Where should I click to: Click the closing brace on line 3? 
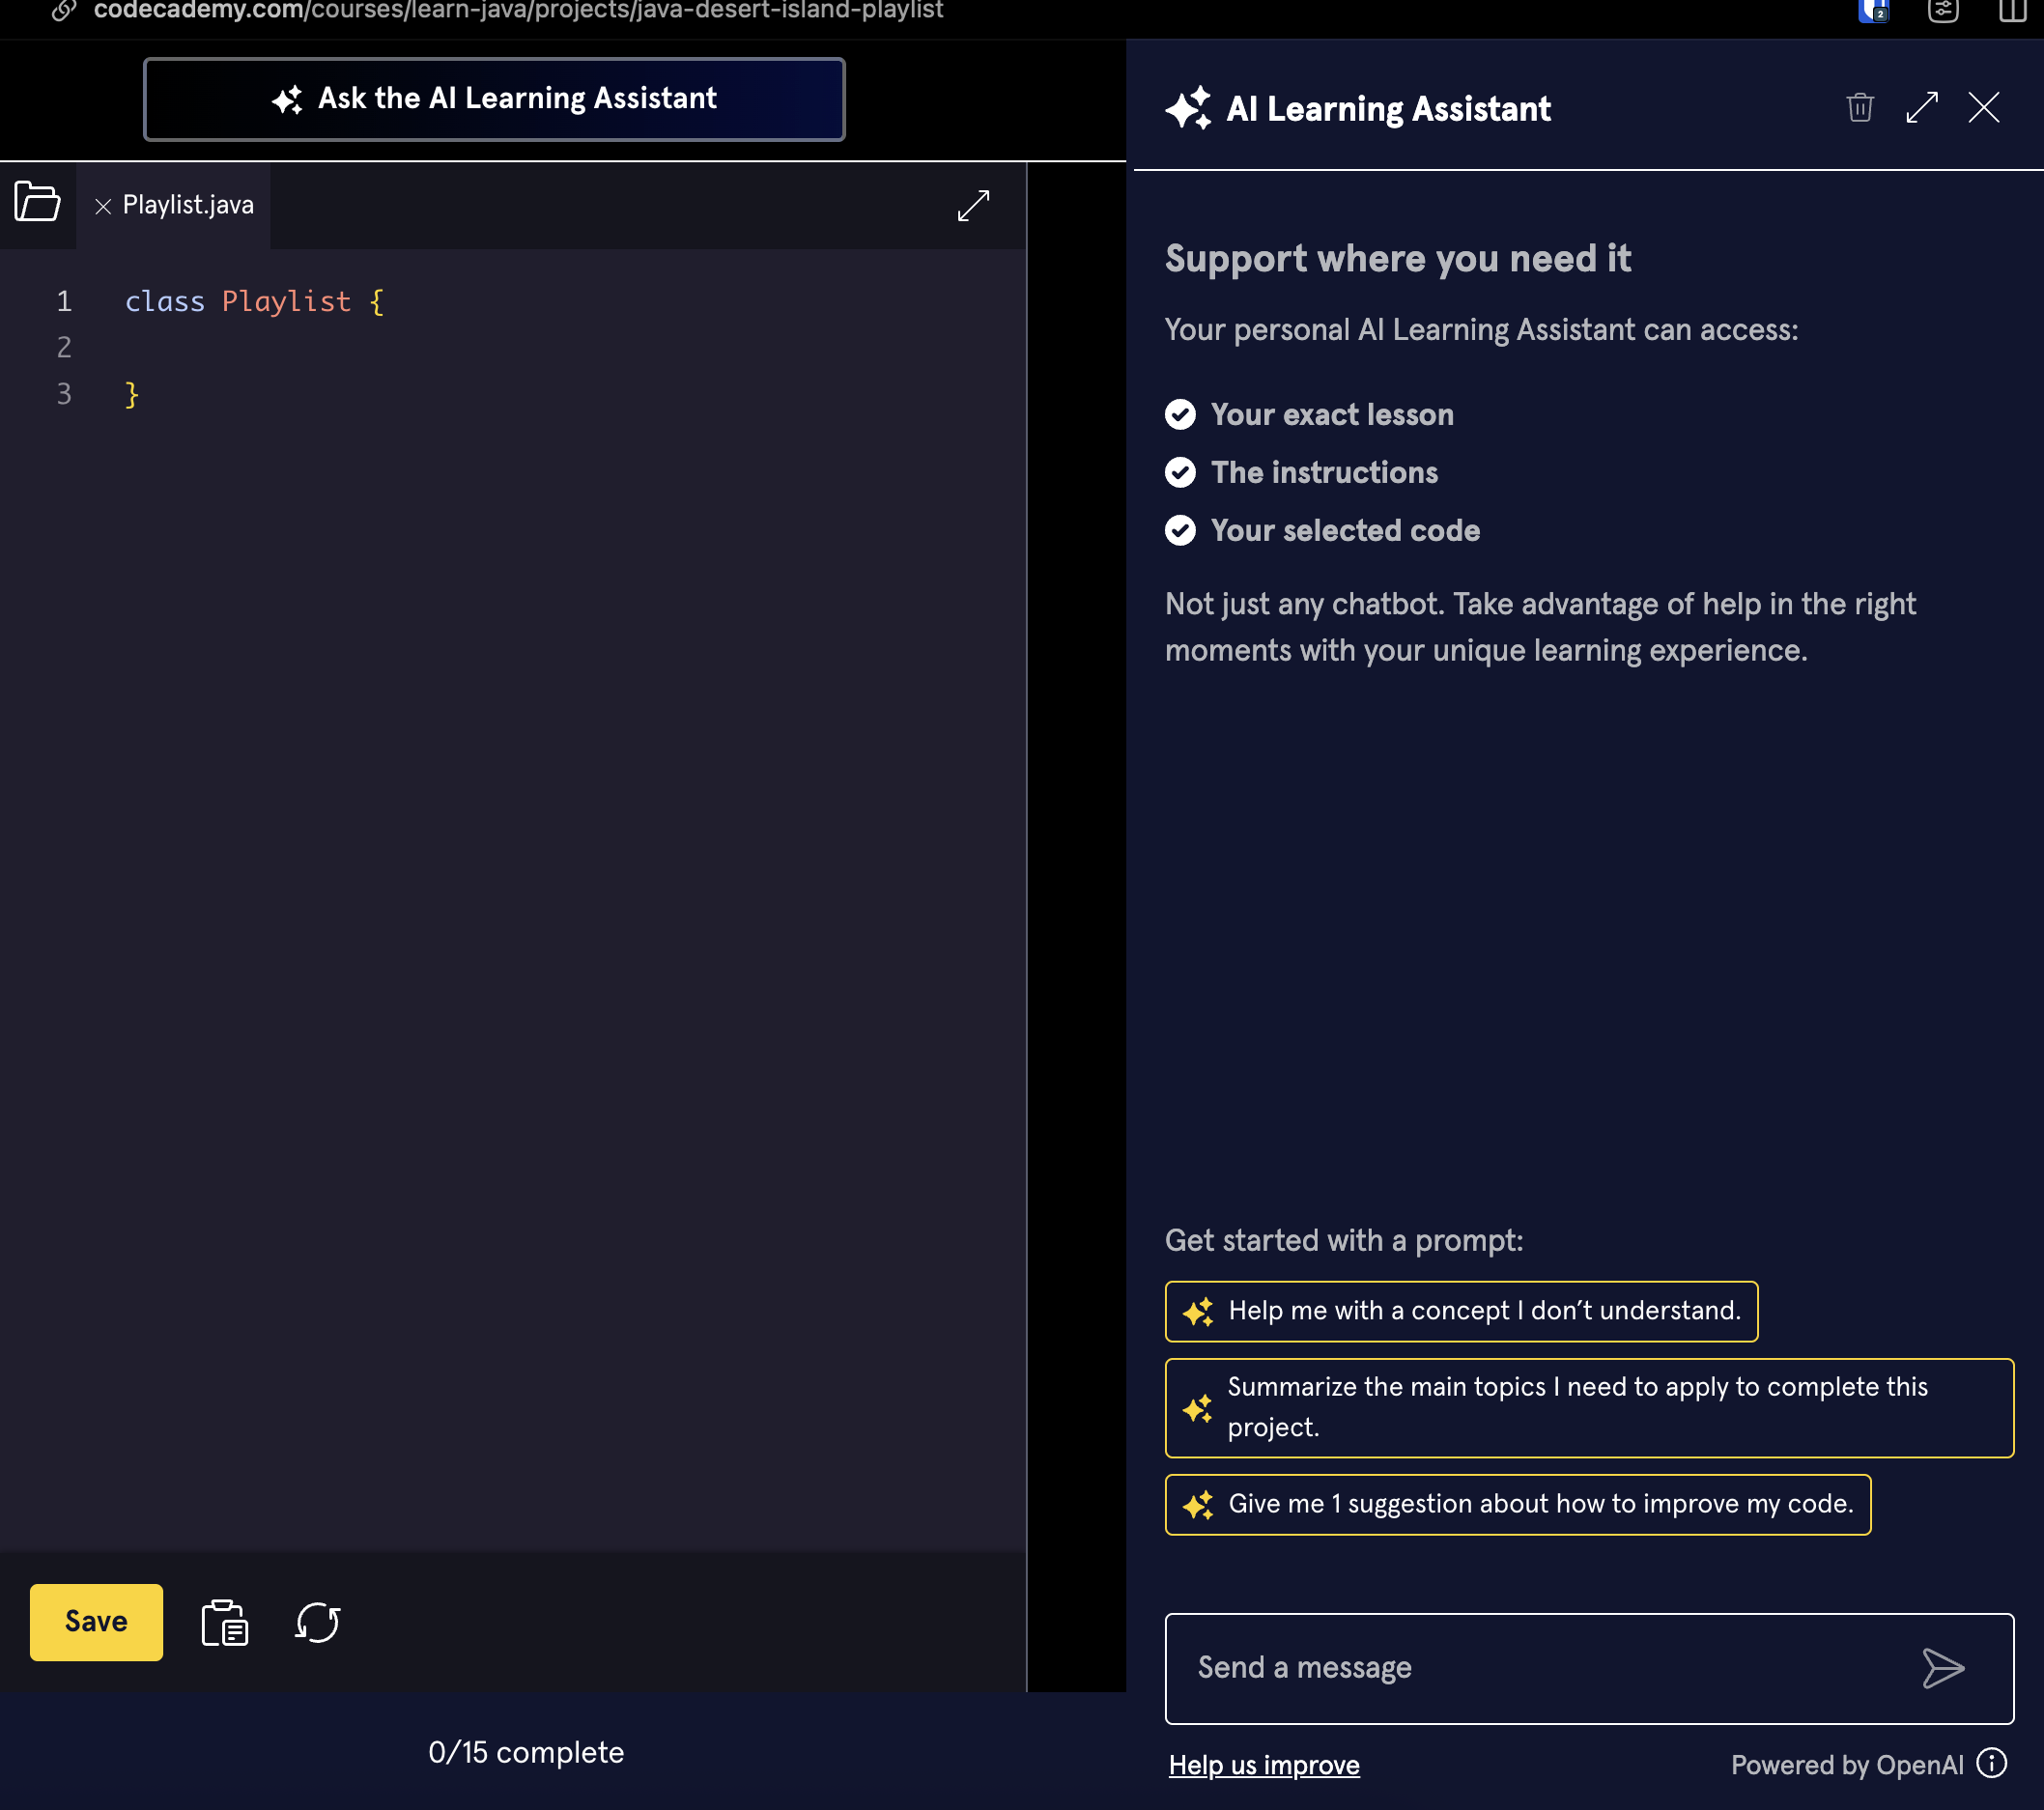tap(131, 394)
